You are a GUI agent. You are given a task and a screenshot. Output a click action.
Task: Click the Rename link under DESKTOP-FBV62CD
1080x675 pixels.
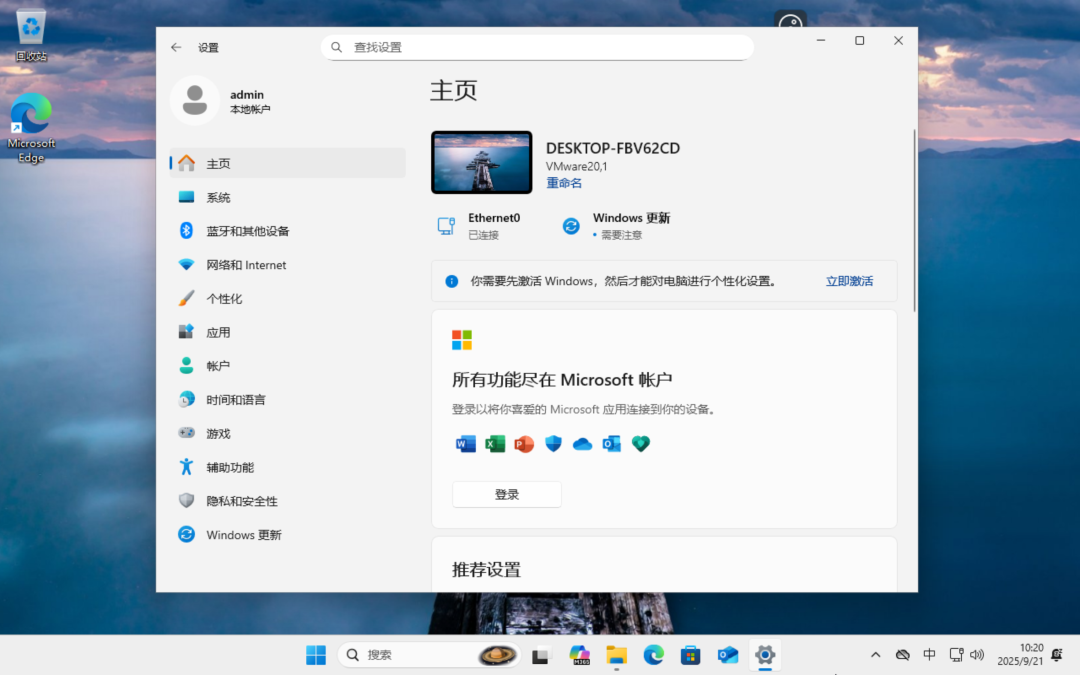click(564, 183)
